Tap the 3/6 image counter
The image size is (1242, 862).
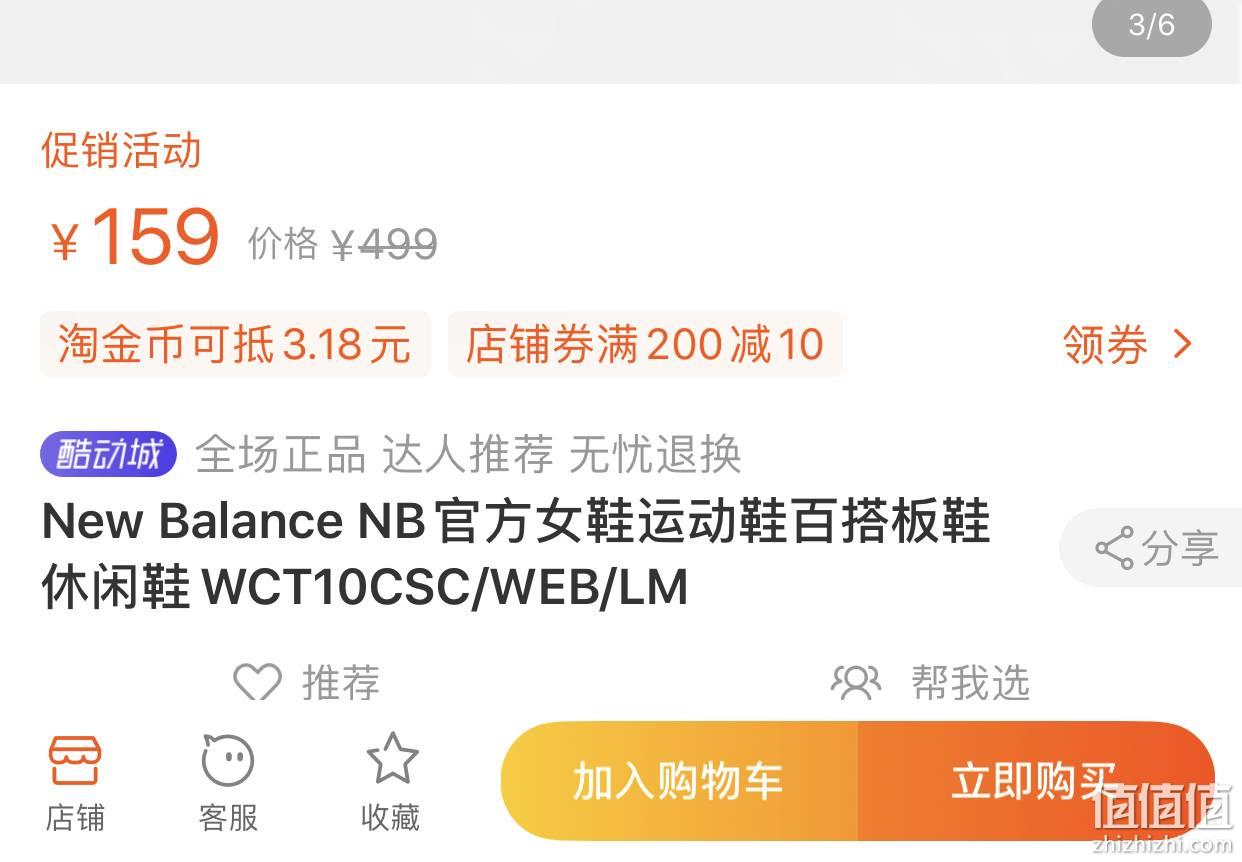pos(1151,25)
